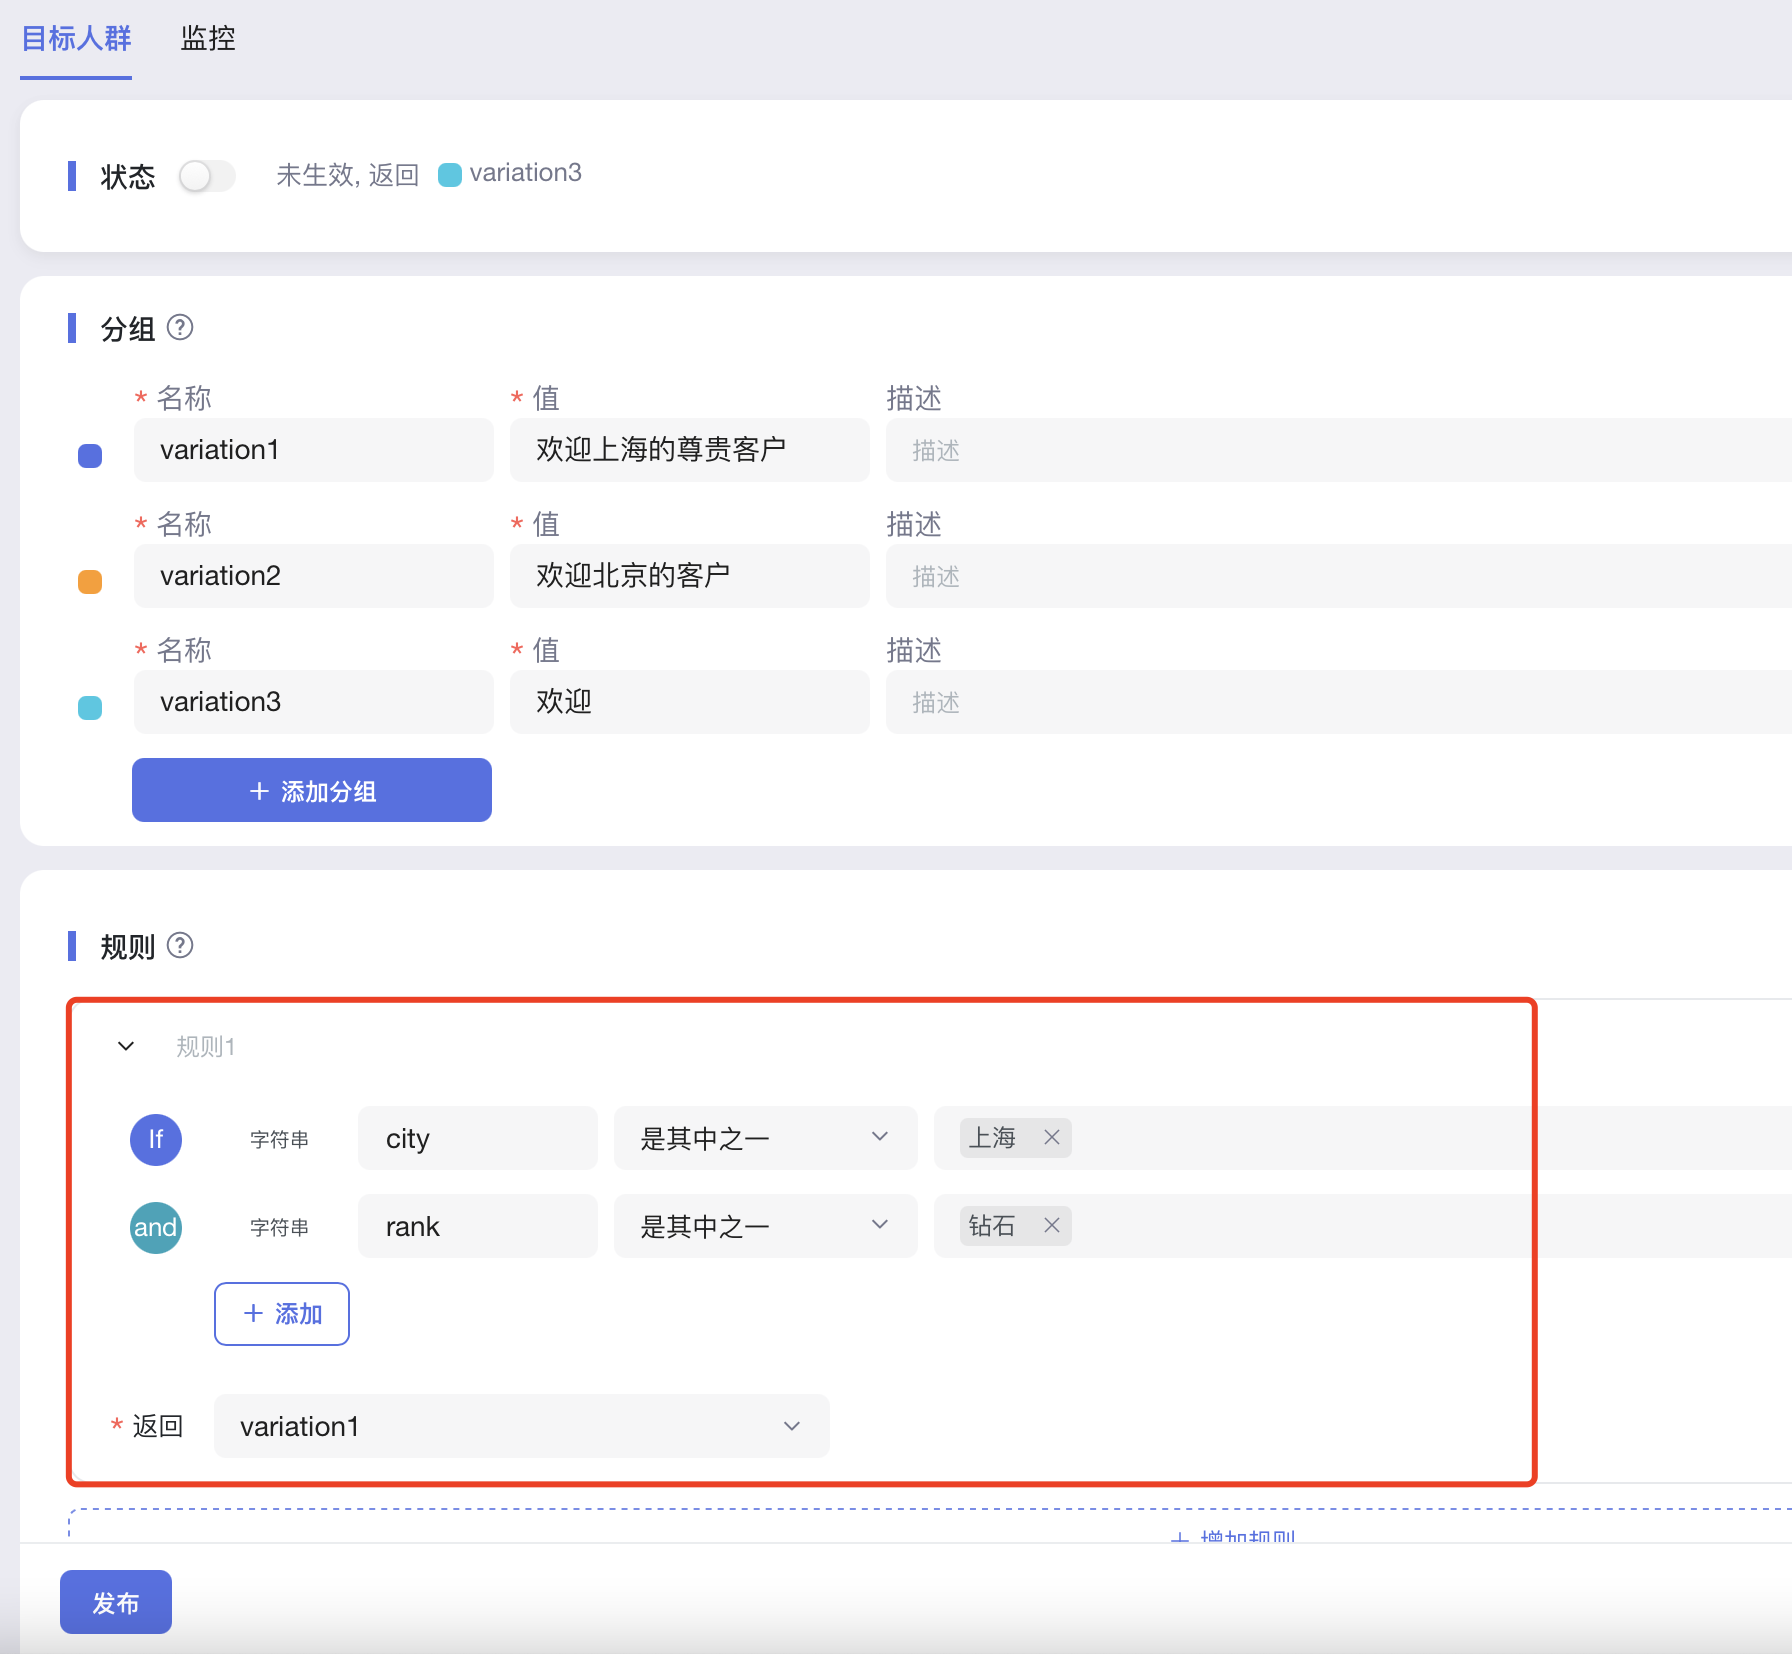Image resolution: width=1792 pixels, height=1654 pixels.
Task: Switch to the 监控 tab
Action: tap(208, 39)
